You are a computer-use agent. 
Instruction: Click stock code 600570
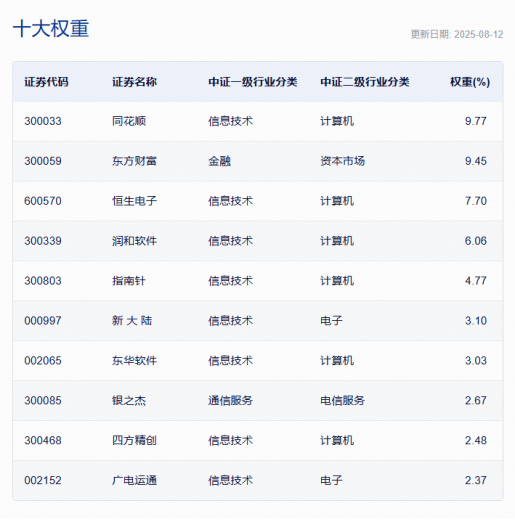coord(43,201)
